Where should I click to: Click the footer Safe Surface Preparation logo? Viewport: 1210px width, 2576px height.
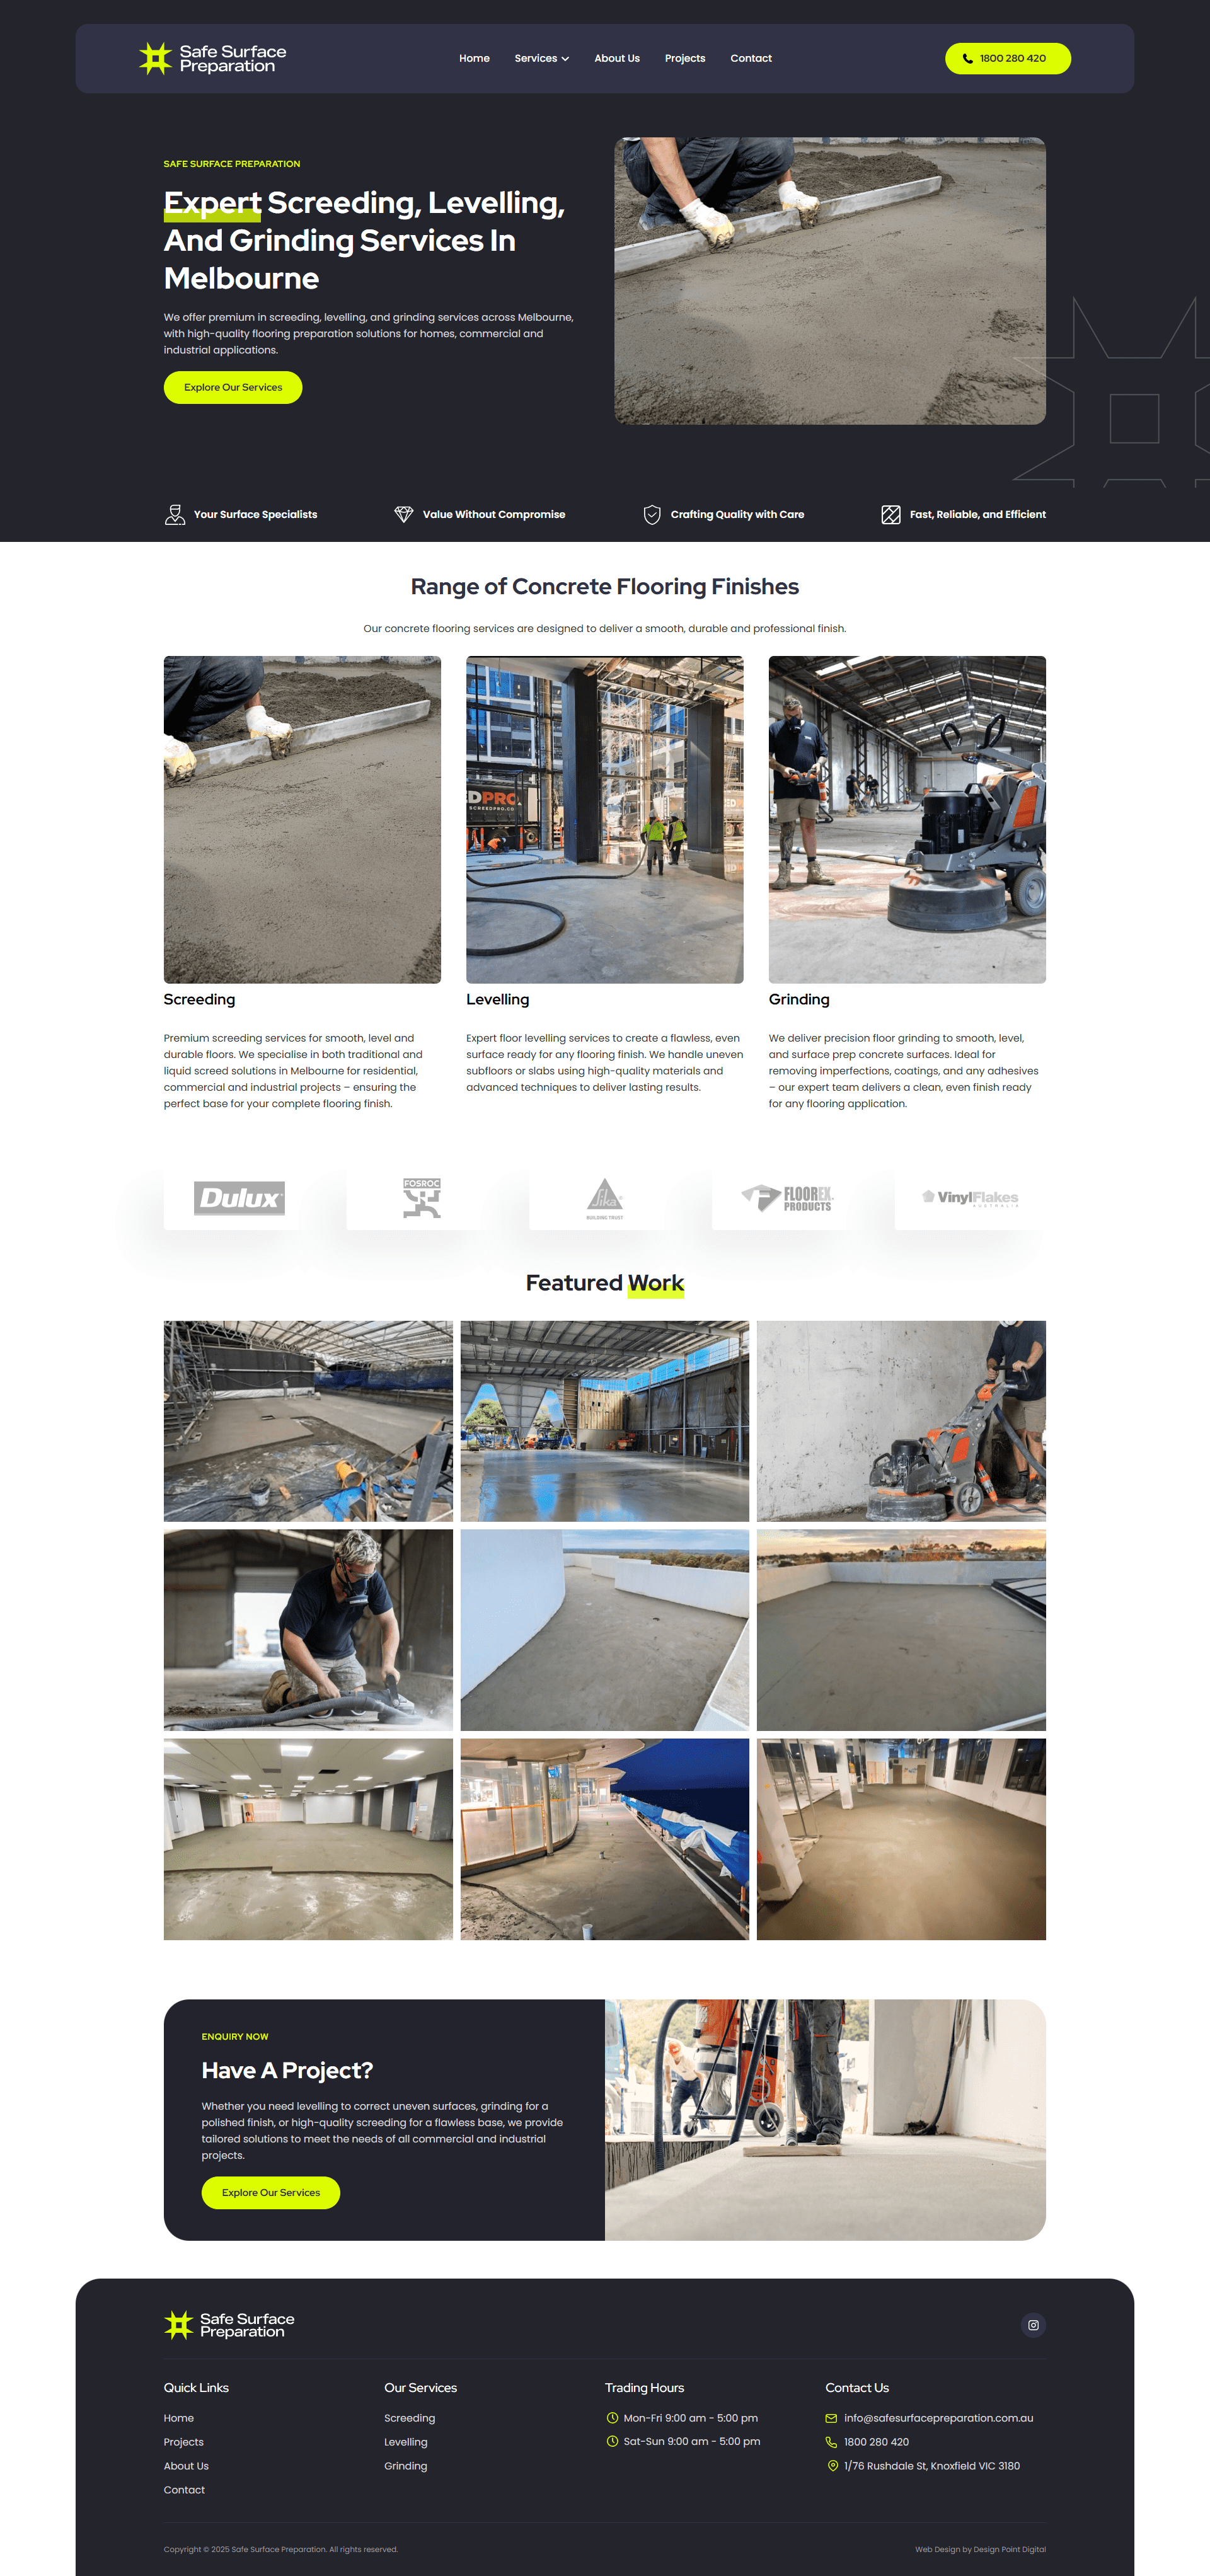pos(229,2325)
